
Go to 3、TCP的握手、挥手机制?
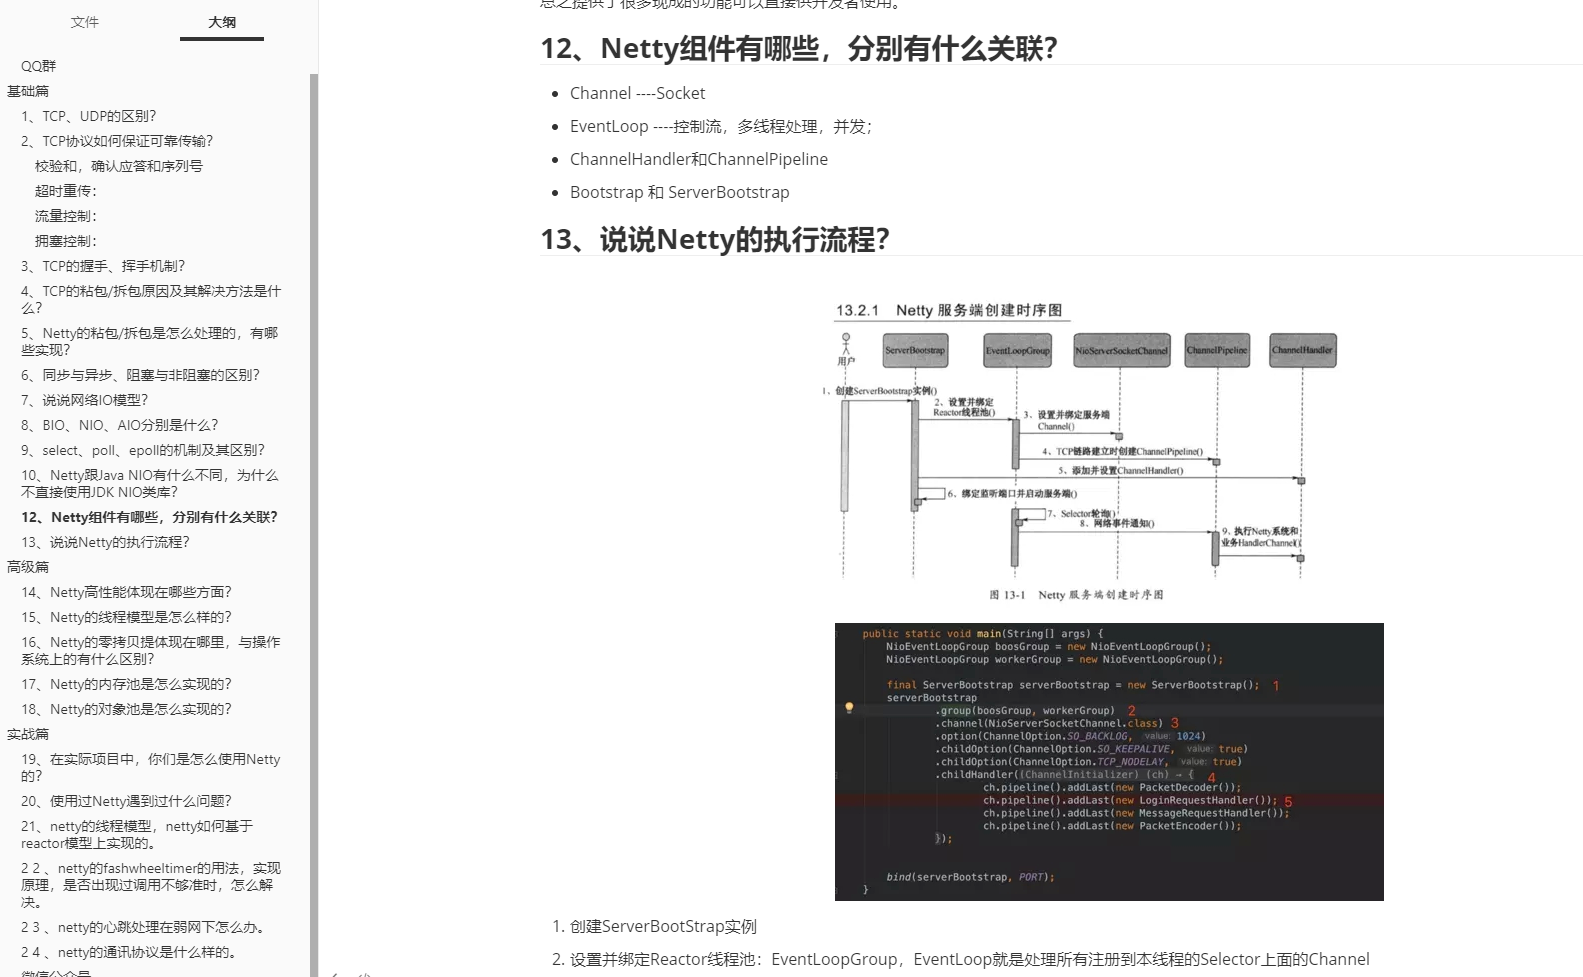tap(103, 266)
